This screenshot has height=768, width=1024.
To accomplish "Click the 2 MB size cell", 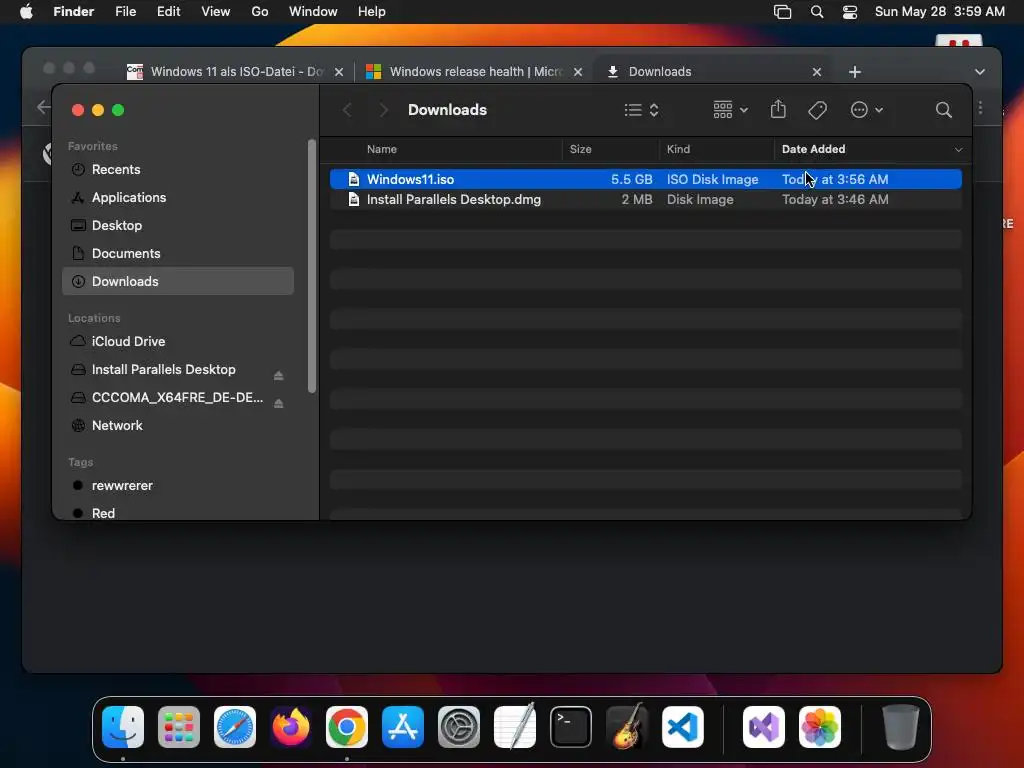I will click(x=637, y=199).
